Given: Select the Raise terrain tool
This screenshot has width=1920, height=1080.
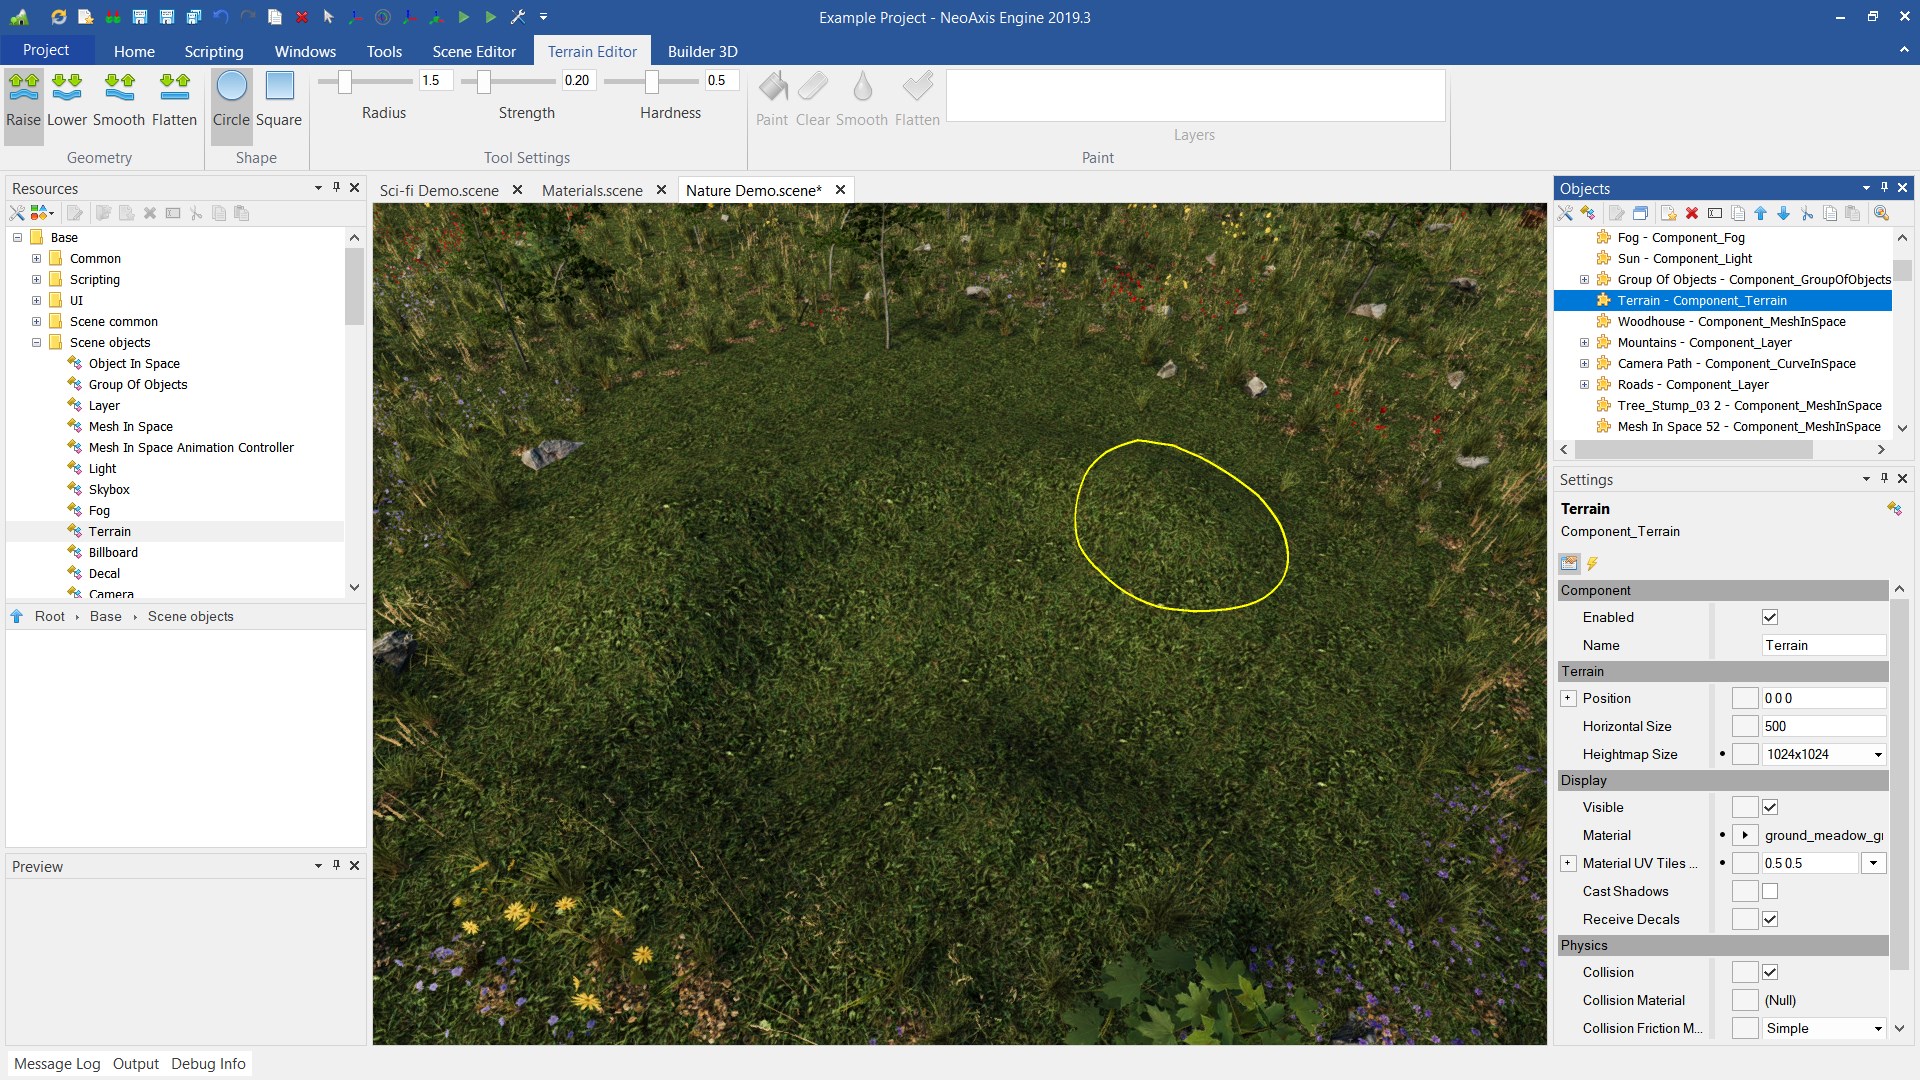Looking at the screenshot, I should (x=23, y=100).
